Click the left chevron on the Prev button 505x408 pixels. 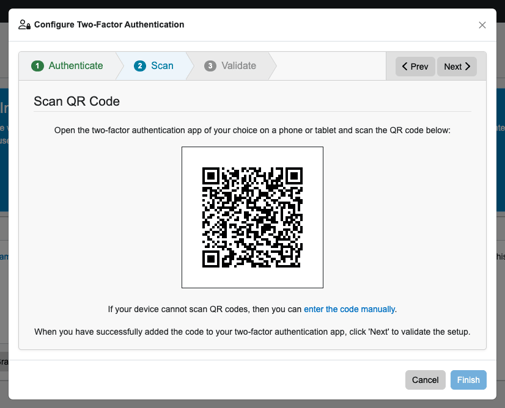tap(405, 66)
